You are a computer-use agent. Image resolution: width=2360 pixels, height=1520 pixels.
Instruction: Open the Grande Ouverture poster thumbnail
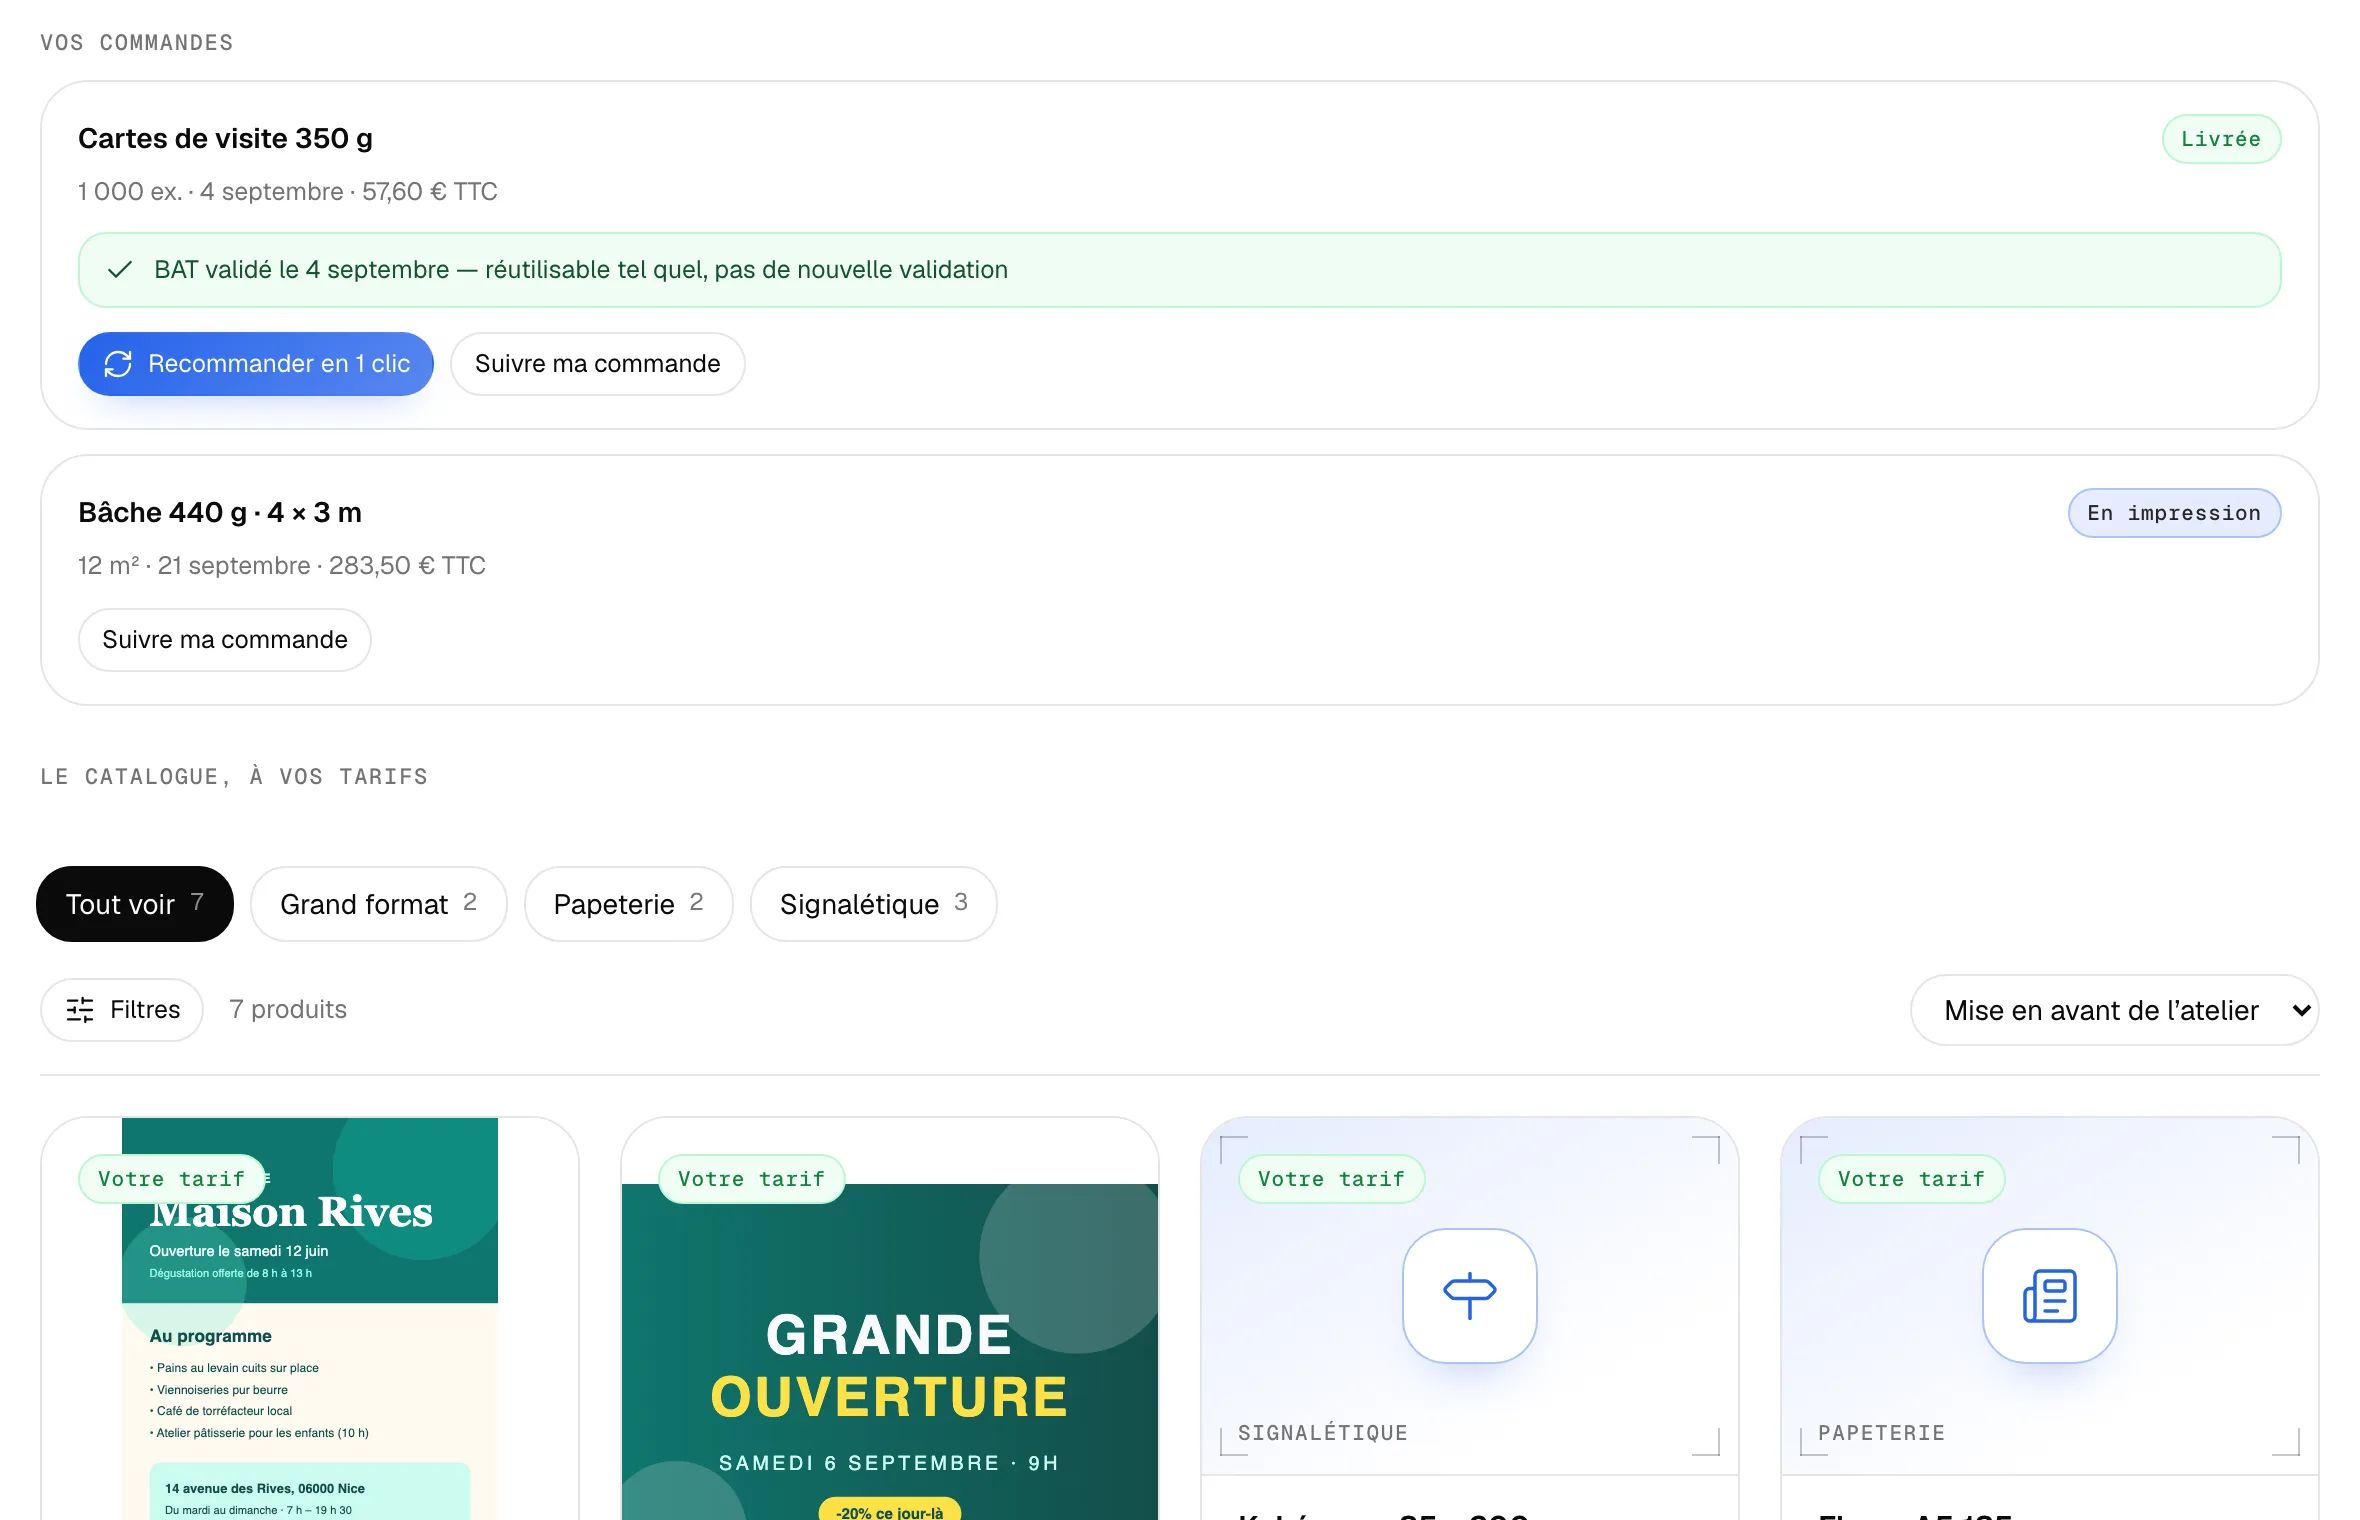tap(890, 1352)
